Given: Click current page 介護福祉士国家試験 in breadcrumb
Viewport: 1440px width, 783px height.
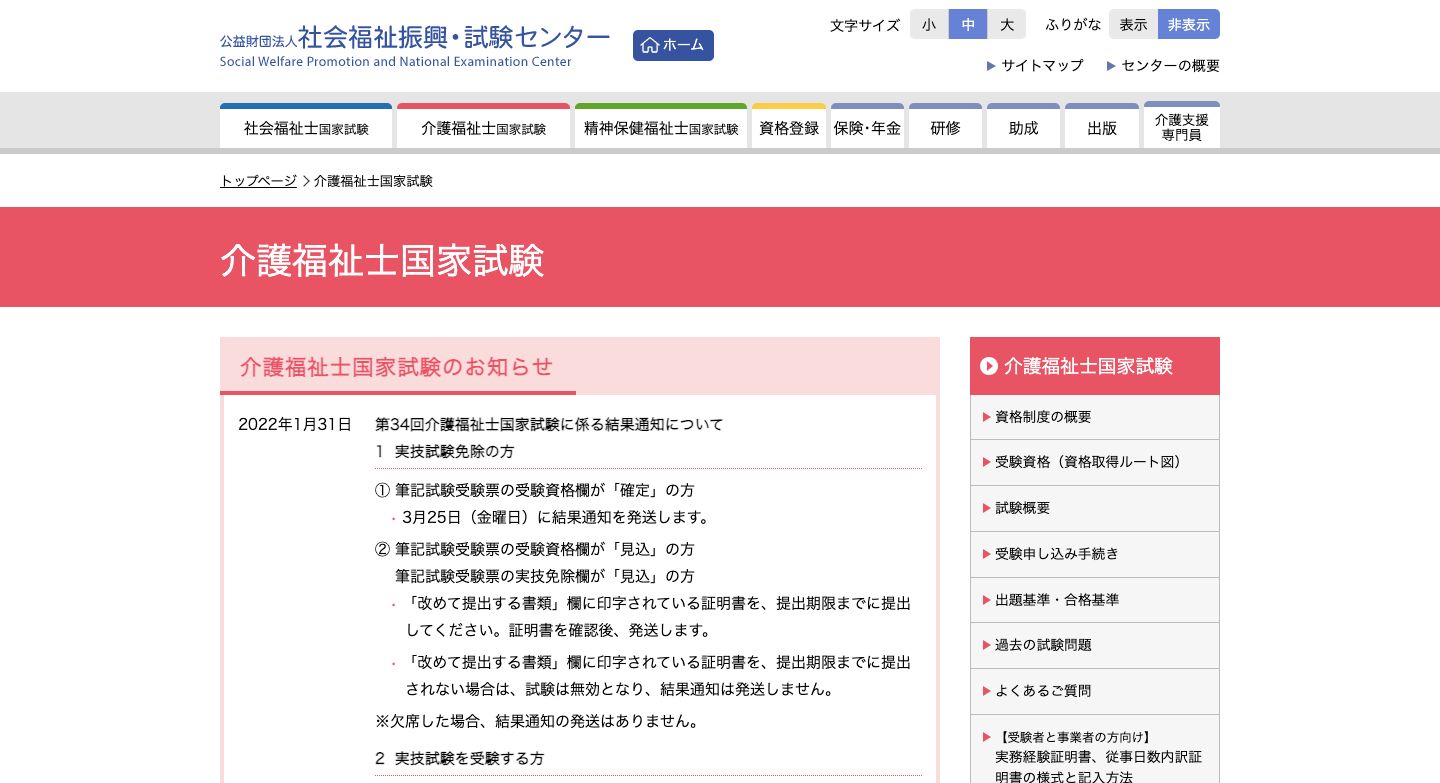Looking at the screenshot, I should 373,181.
